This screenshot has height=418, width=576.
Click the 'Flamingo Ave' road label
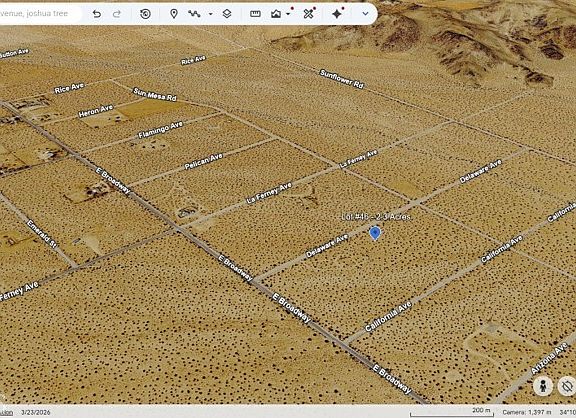[161, 130]
